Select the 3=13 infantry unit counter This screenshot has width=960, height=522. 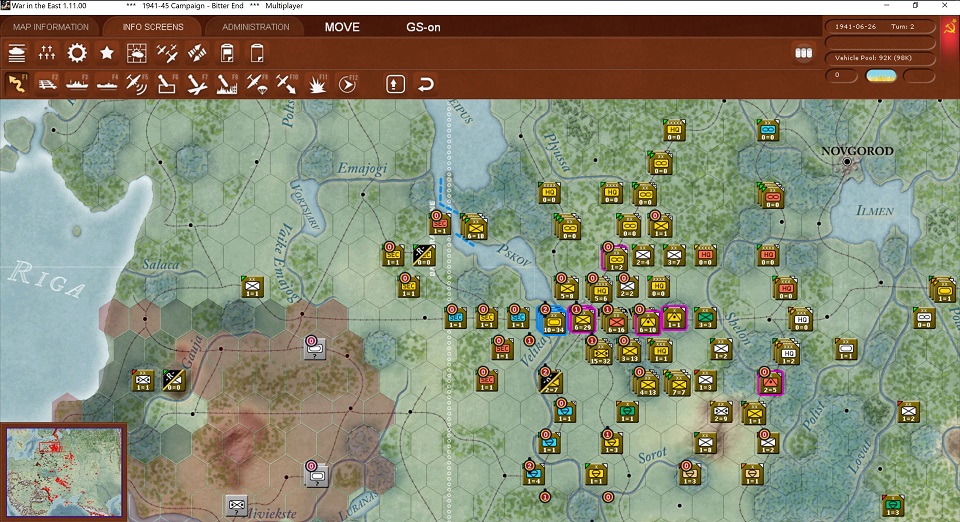(x=629, y=351)
